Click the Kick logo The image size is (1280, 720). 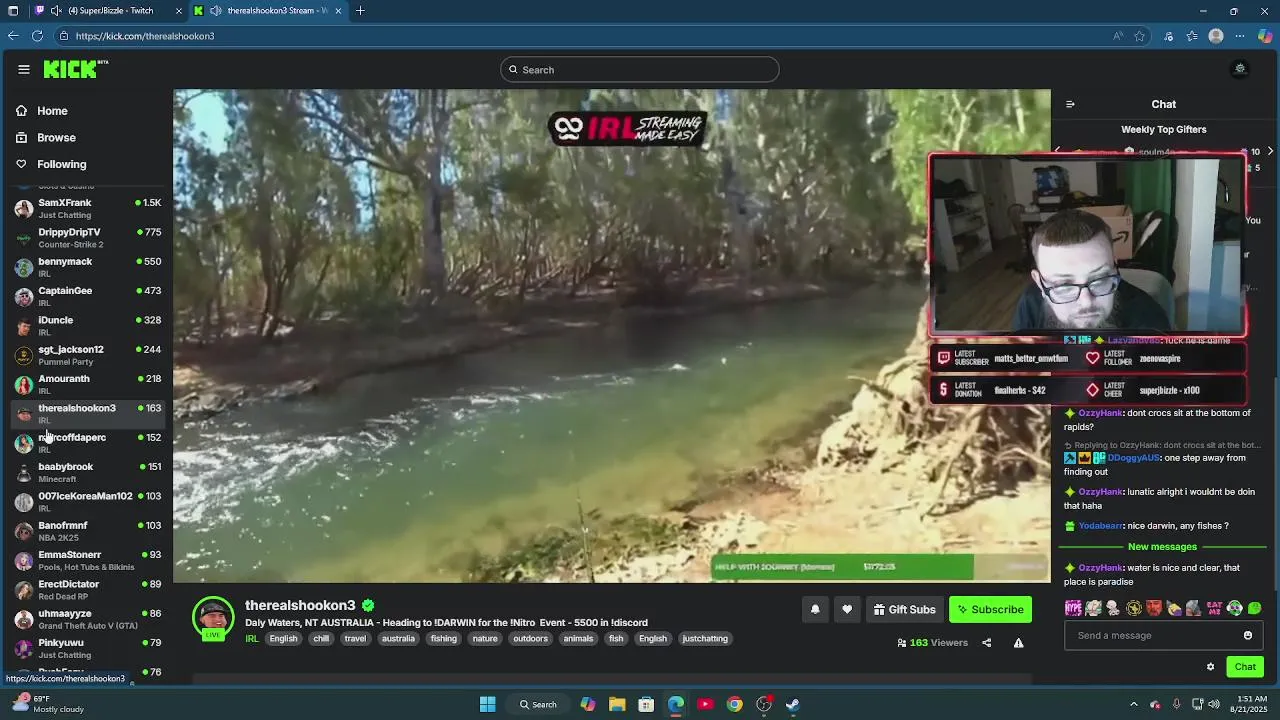[x=75, y=69]
